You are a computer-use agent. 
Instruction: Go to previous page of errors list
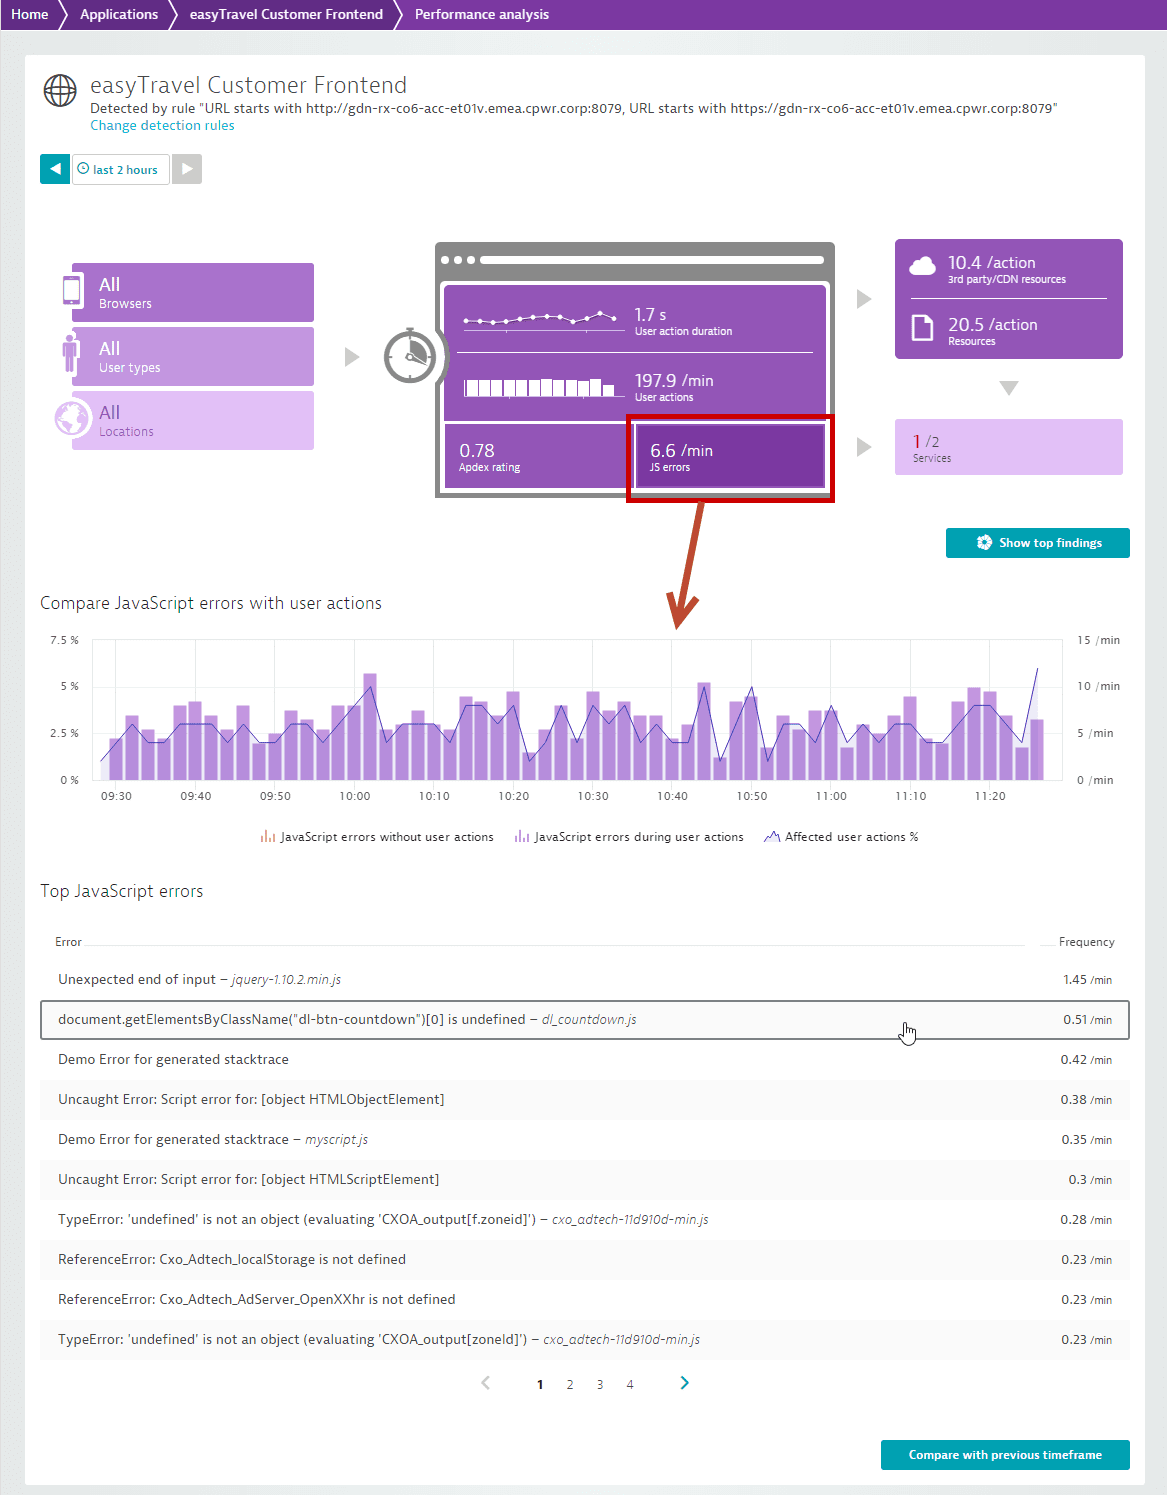[486, 1383]
